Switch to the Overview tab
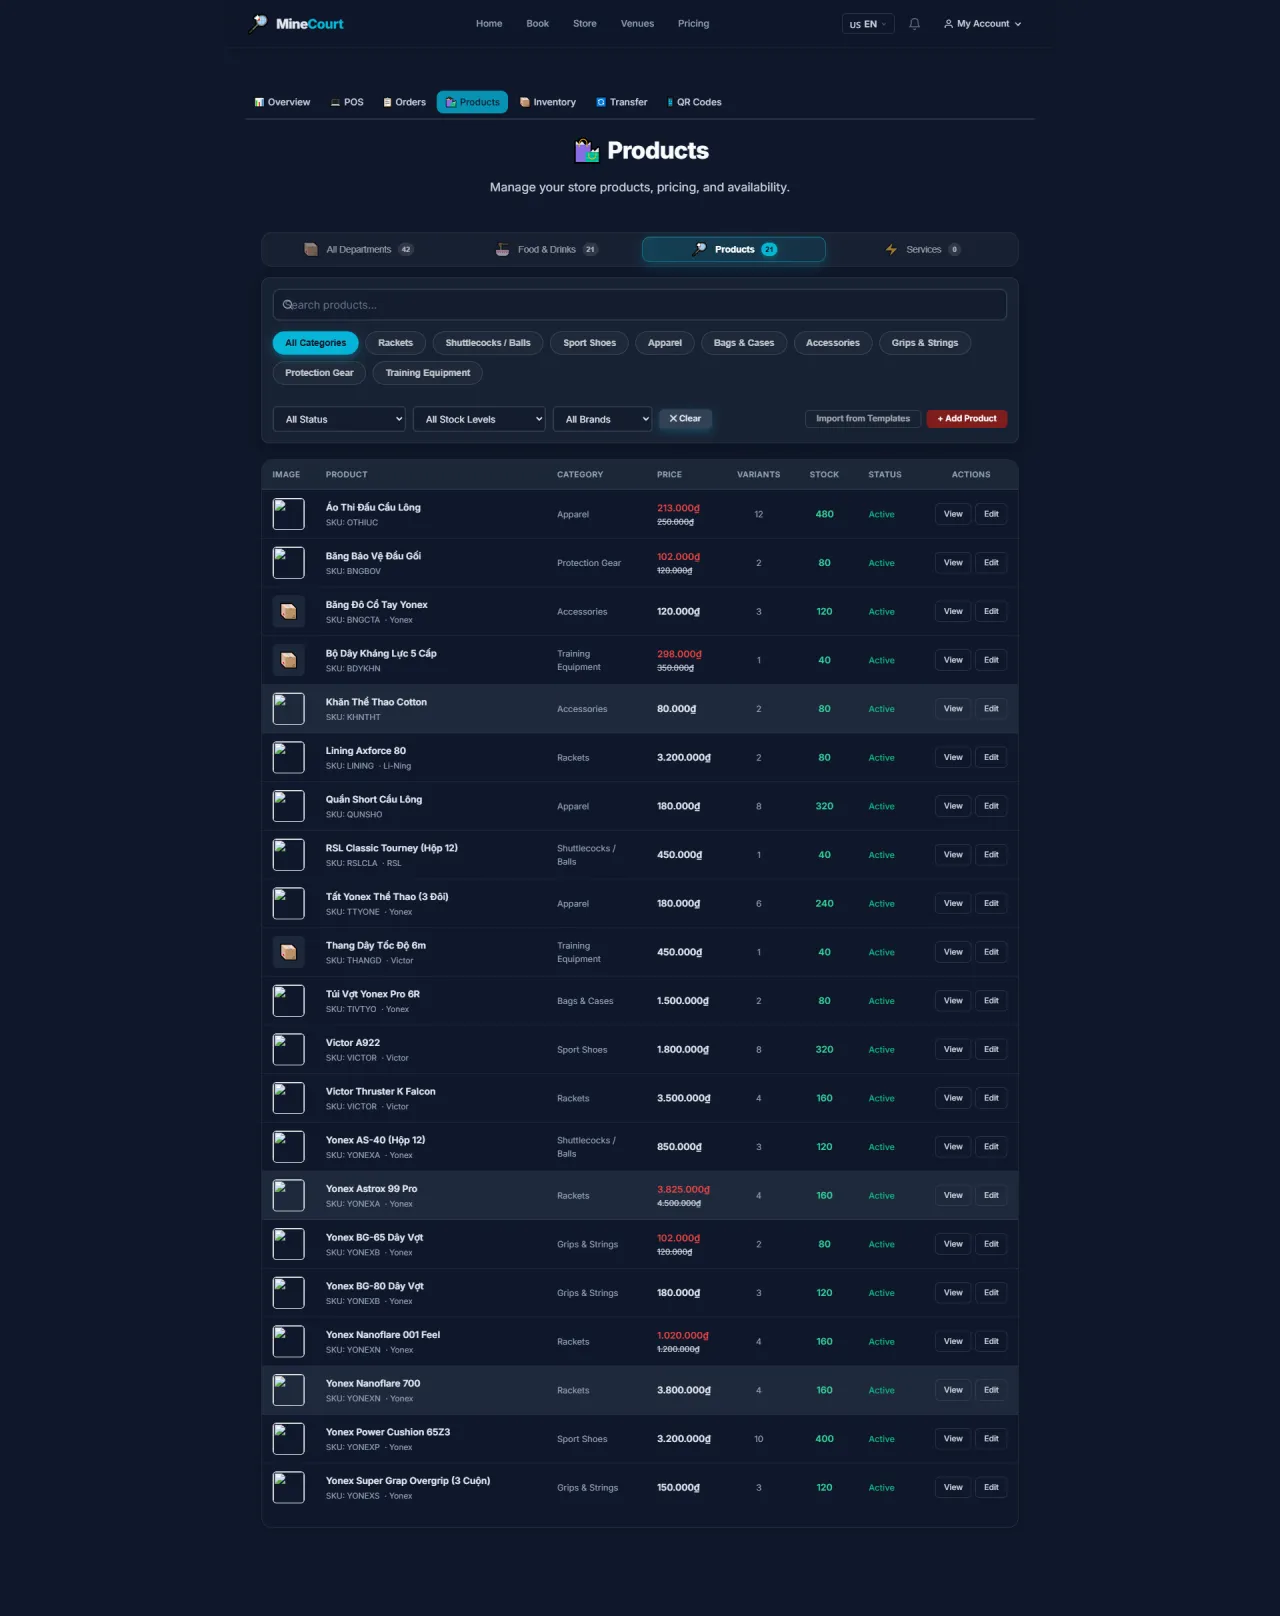The width and height of the screenshot is (1280, 1616). pyautogui.click(x=282, y=102)
